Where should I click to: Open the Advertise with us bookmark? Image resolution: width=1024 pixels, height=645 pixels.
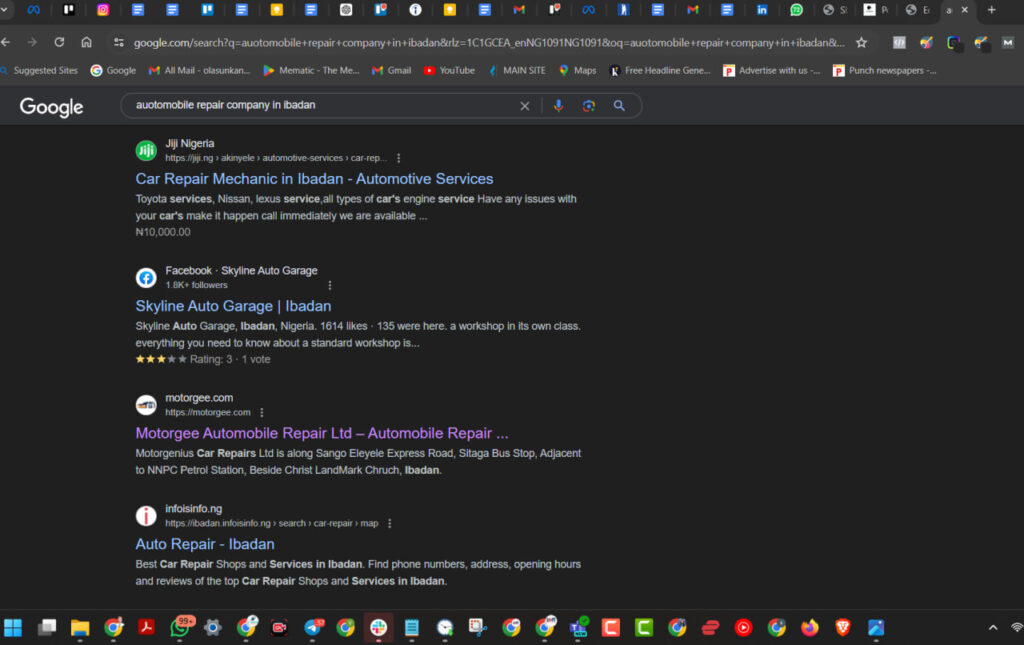click(x=771, y=71)
